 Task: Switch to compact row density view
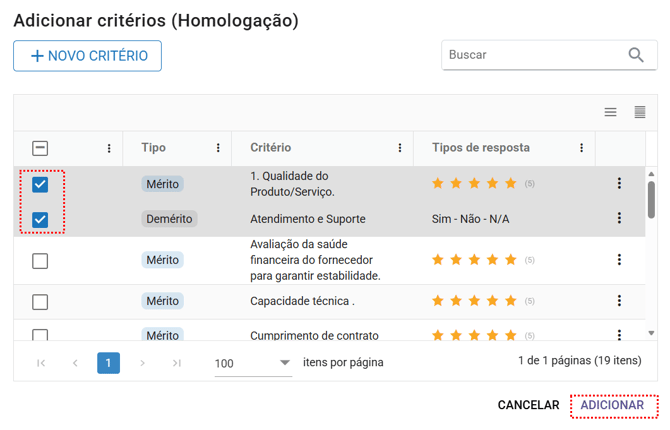coord(639,112)
